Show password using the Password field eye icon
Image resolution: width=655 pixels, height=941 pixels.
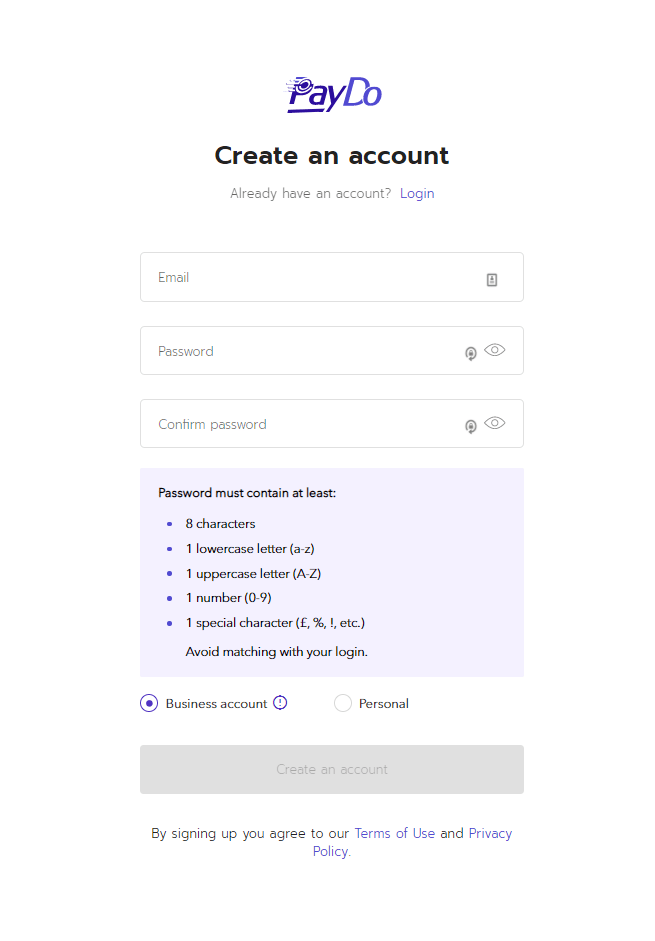click(495, 350)
